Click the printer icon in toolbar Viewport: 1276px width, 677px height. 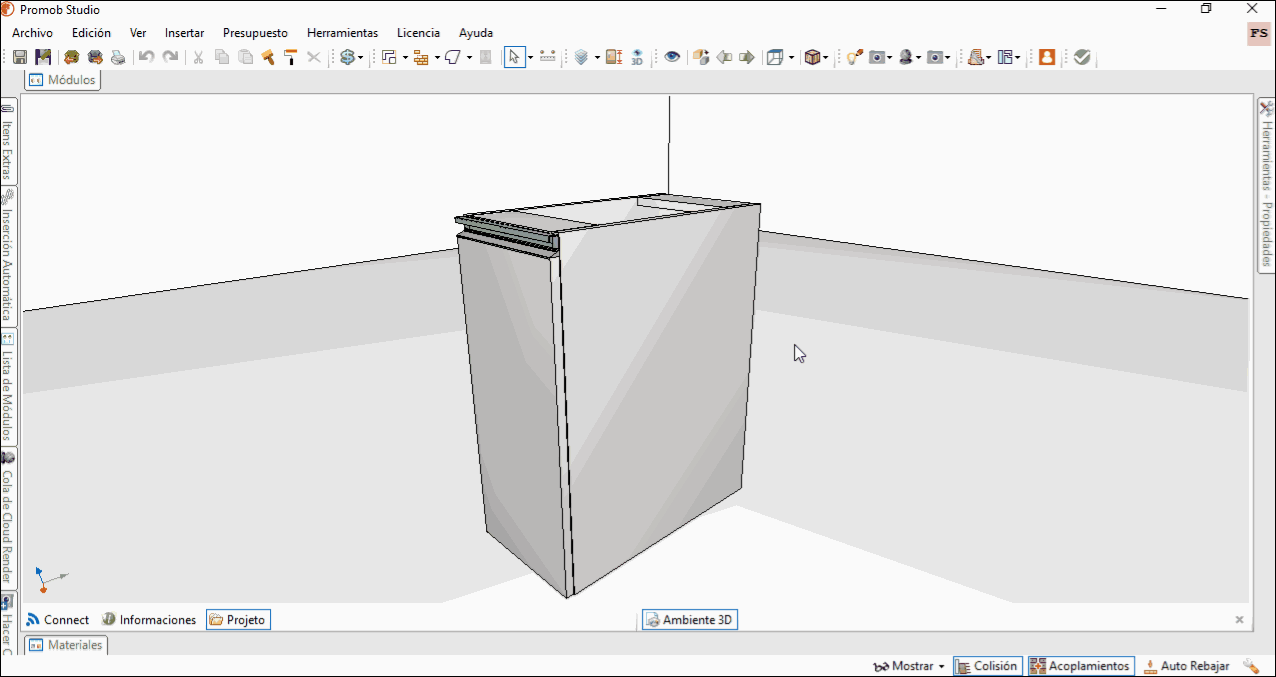coord(118,57)
